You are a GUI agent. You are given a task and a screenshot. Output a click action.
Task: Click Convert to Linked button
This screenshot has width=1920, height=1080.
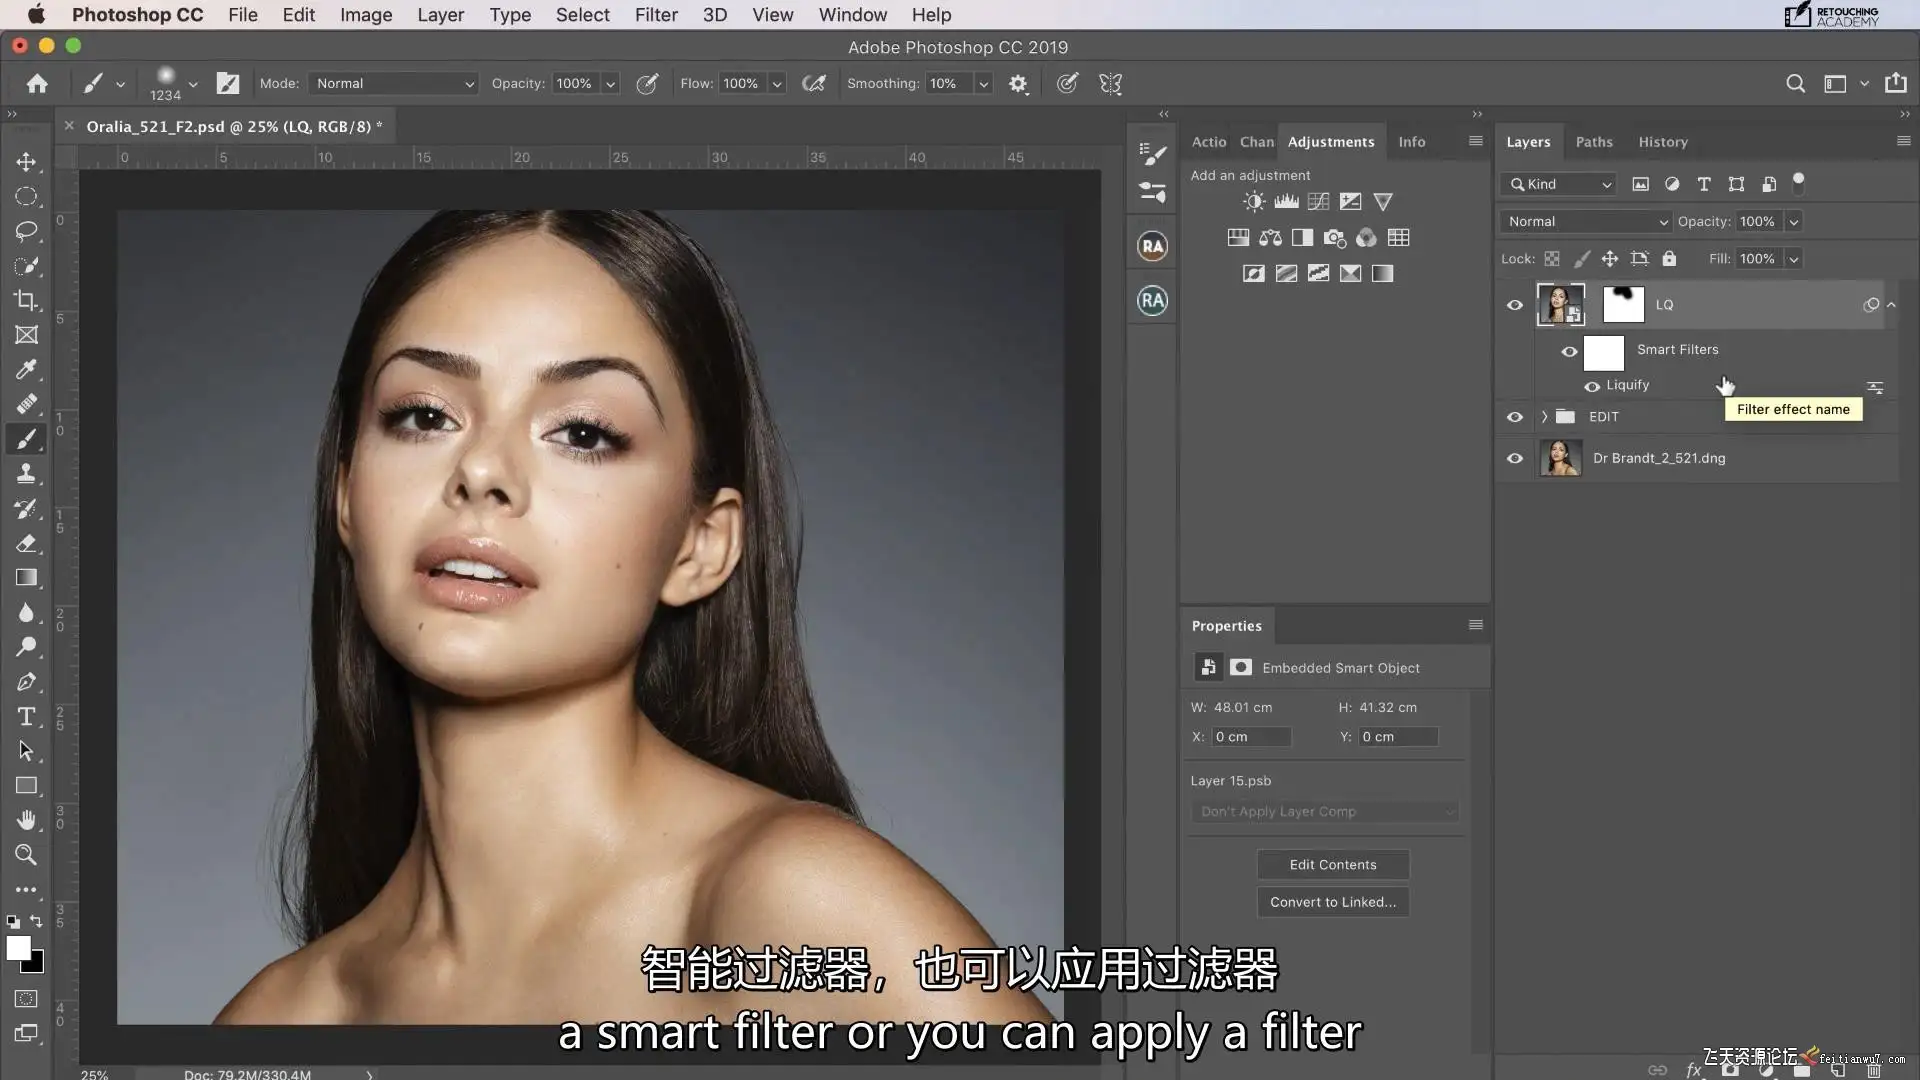tap(1332, 902)
